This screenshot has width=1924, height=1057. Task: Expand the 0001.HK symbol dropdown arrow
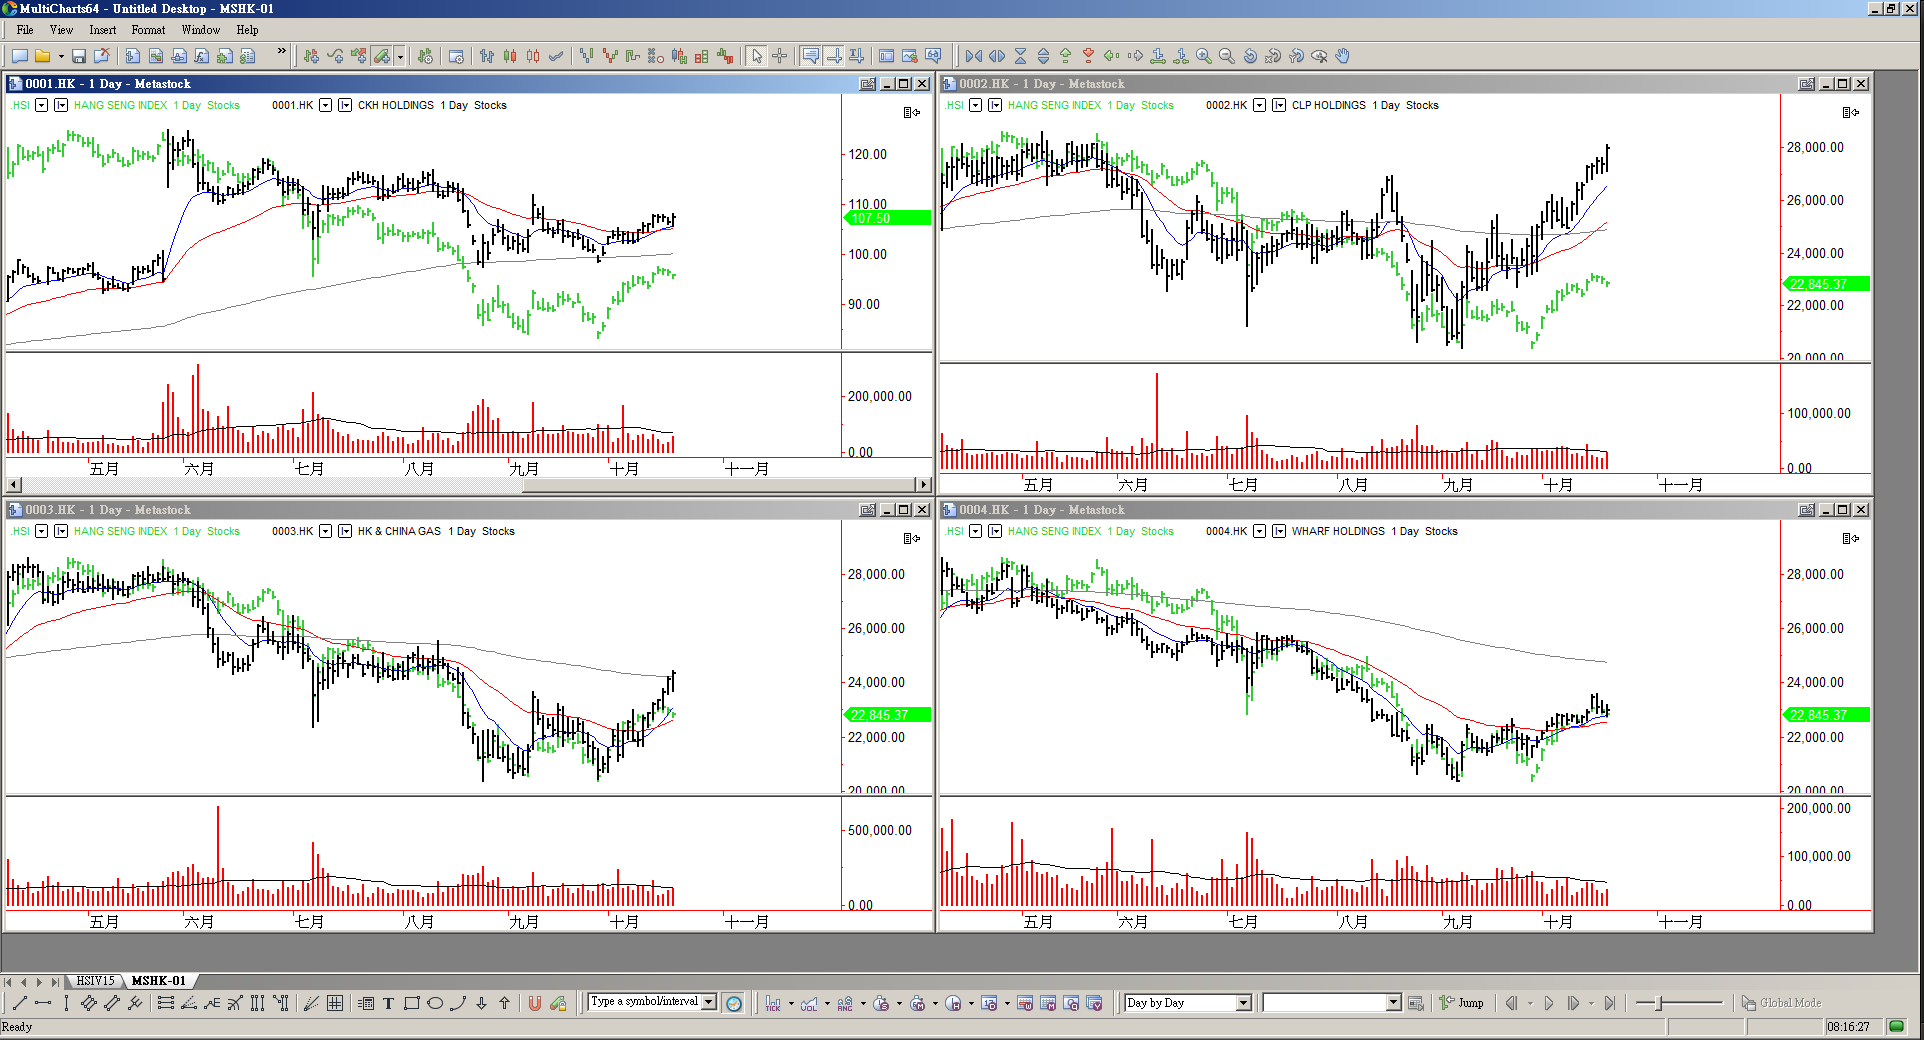click(x=325, y=105)
